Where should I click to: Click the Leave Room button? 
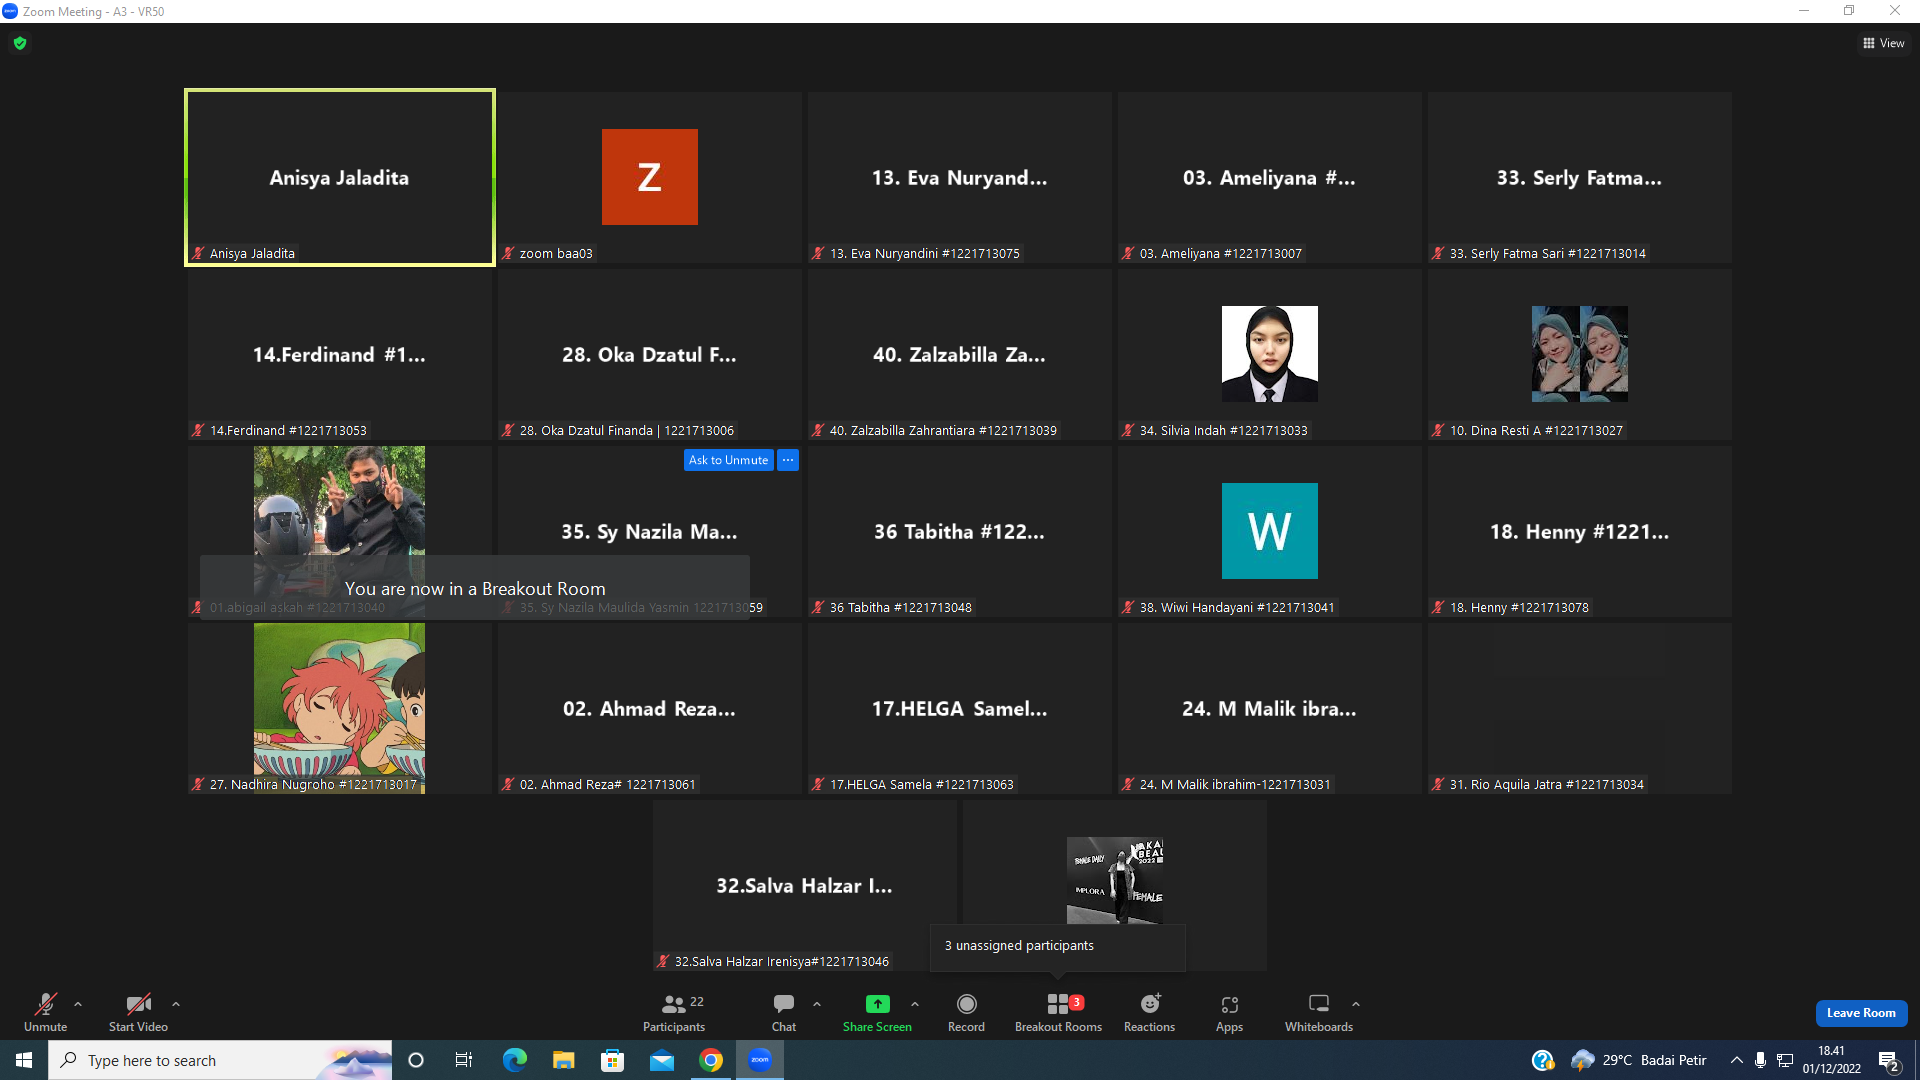click(x=1861, y=1013)
